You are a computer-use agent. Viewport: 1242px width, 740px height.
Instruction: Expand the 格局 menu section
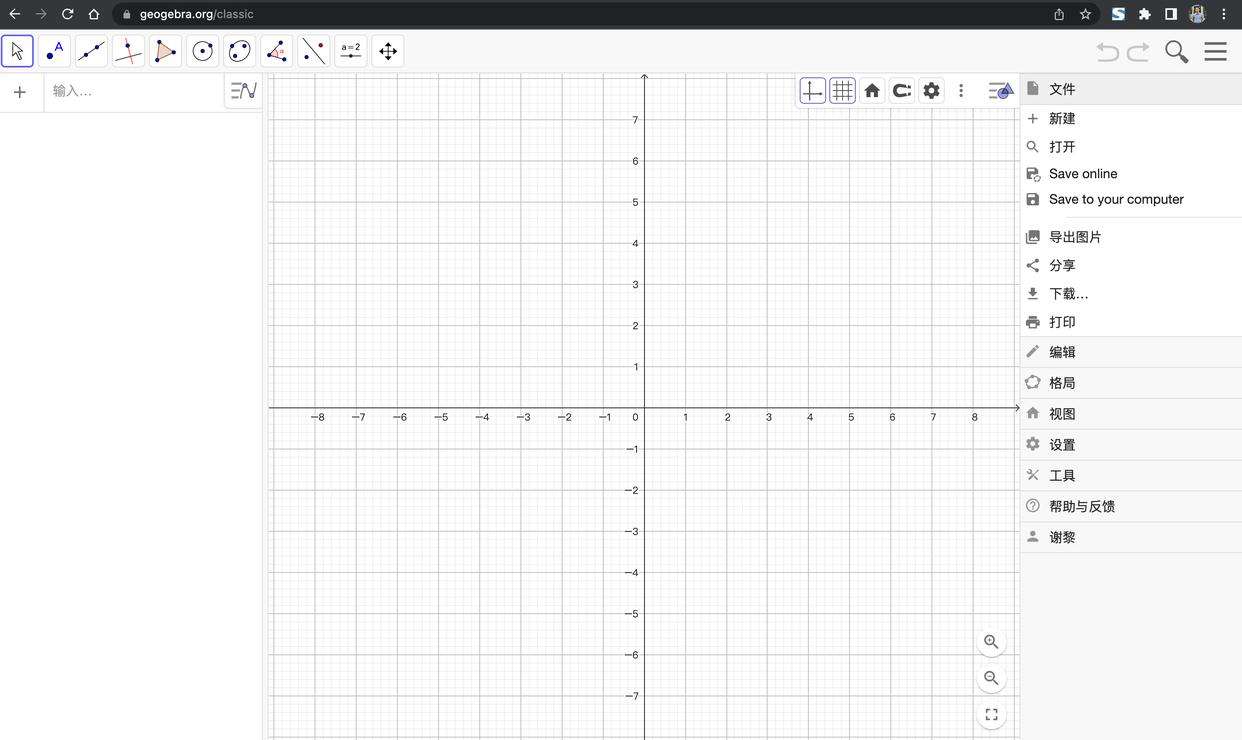pyautogui.click(x=1131, y=383)
